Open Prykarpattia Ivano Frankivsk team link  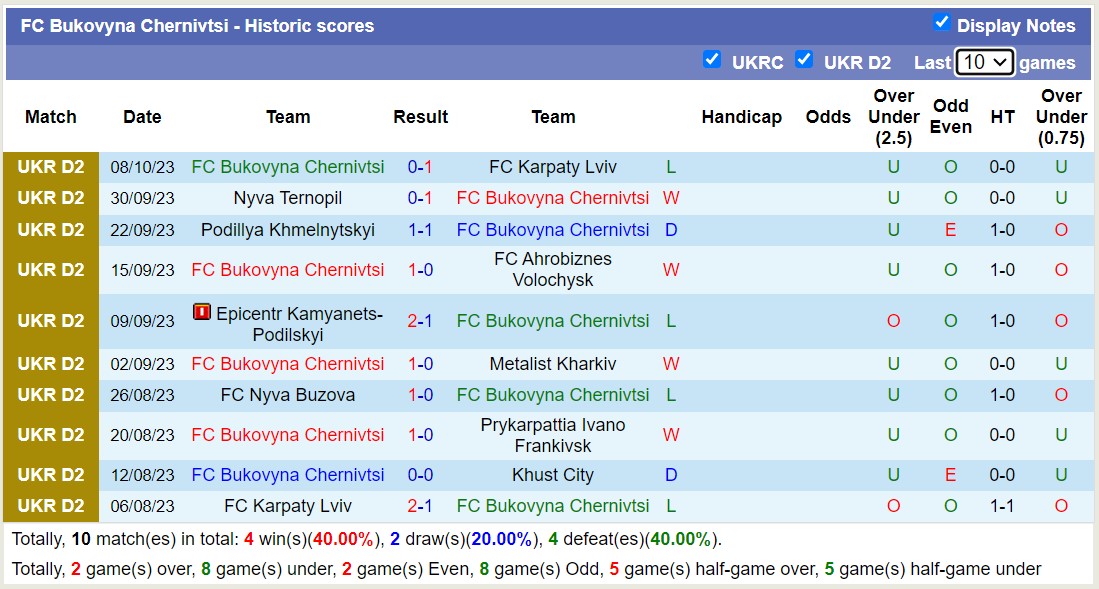(553, 435)
